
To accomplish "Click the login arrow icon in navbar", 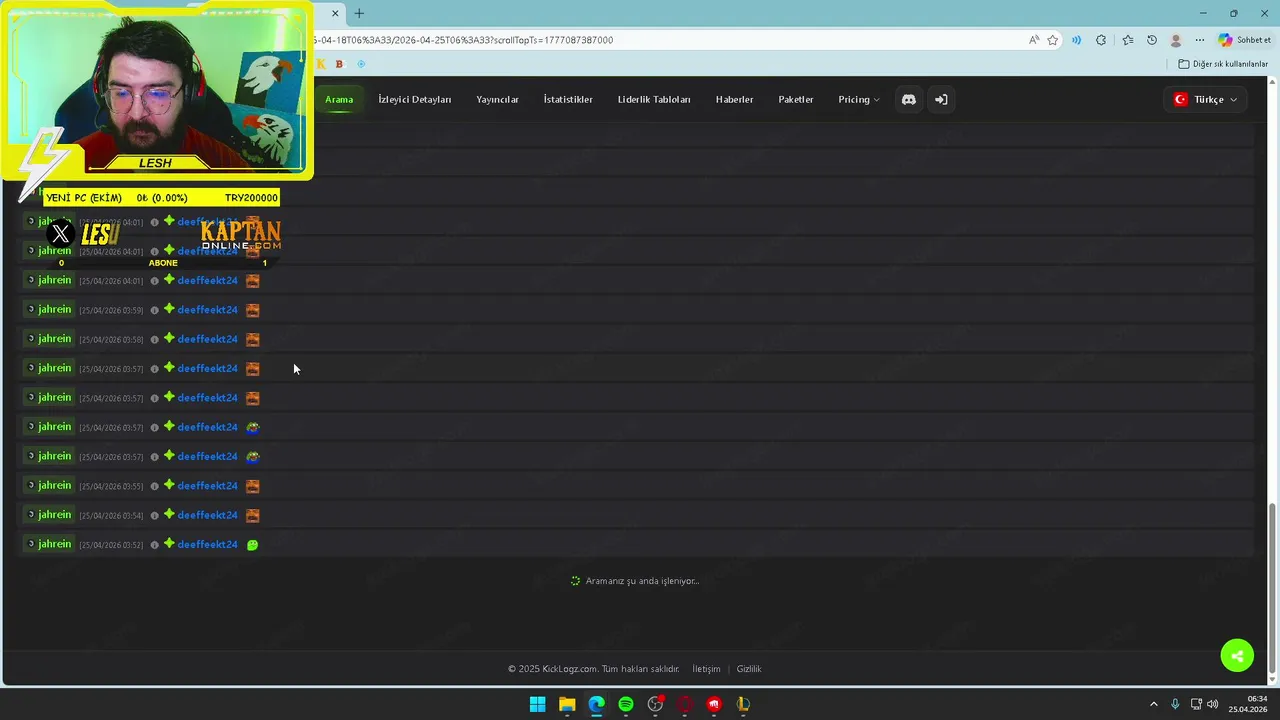I will (x=941, y=99).
